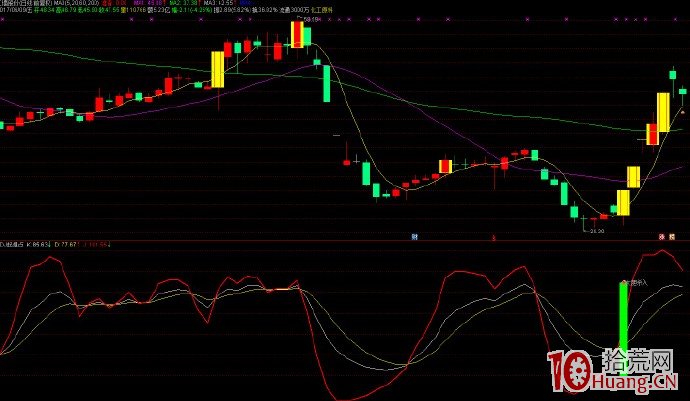This screenshot has width=690, height=401.
Task: Click the blue 财 event marker
Action: point(414,237)
